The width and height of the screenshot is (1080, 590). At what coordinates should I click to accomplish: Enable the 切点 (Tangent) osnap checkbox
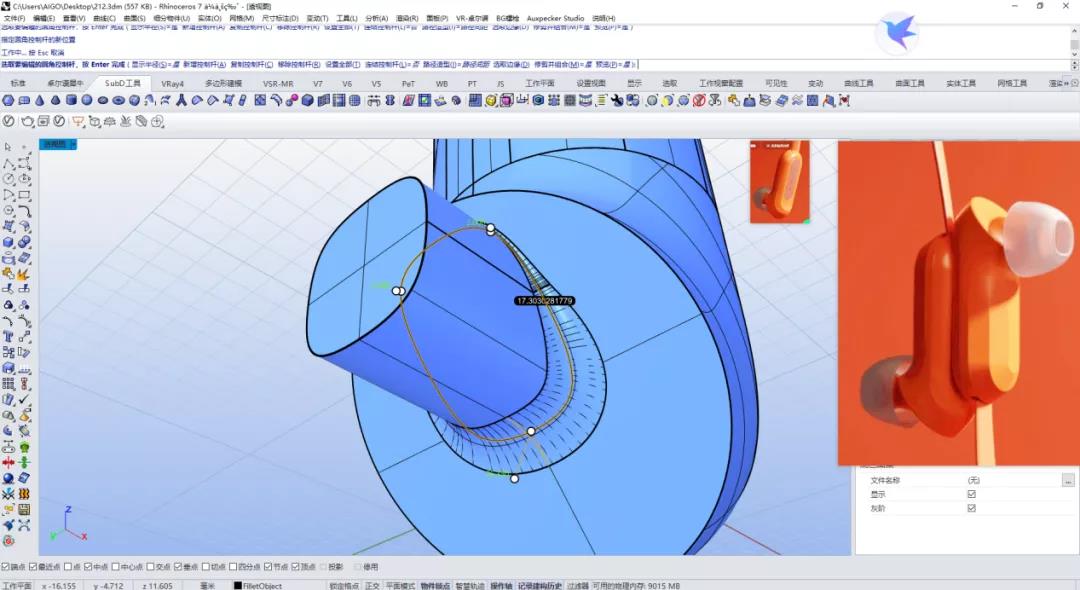click(205, 567)
